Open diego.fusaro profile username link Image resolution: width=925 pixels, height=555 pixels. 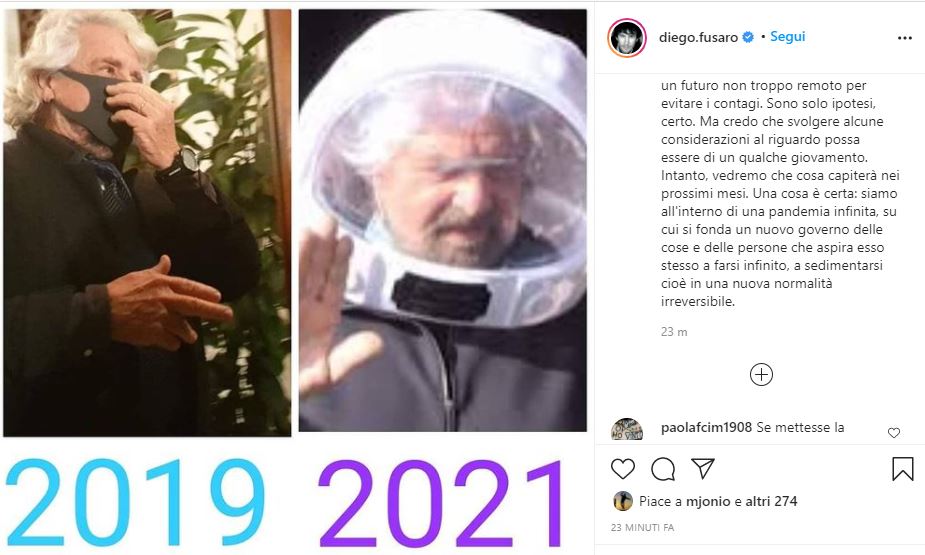tap(698, 37)
